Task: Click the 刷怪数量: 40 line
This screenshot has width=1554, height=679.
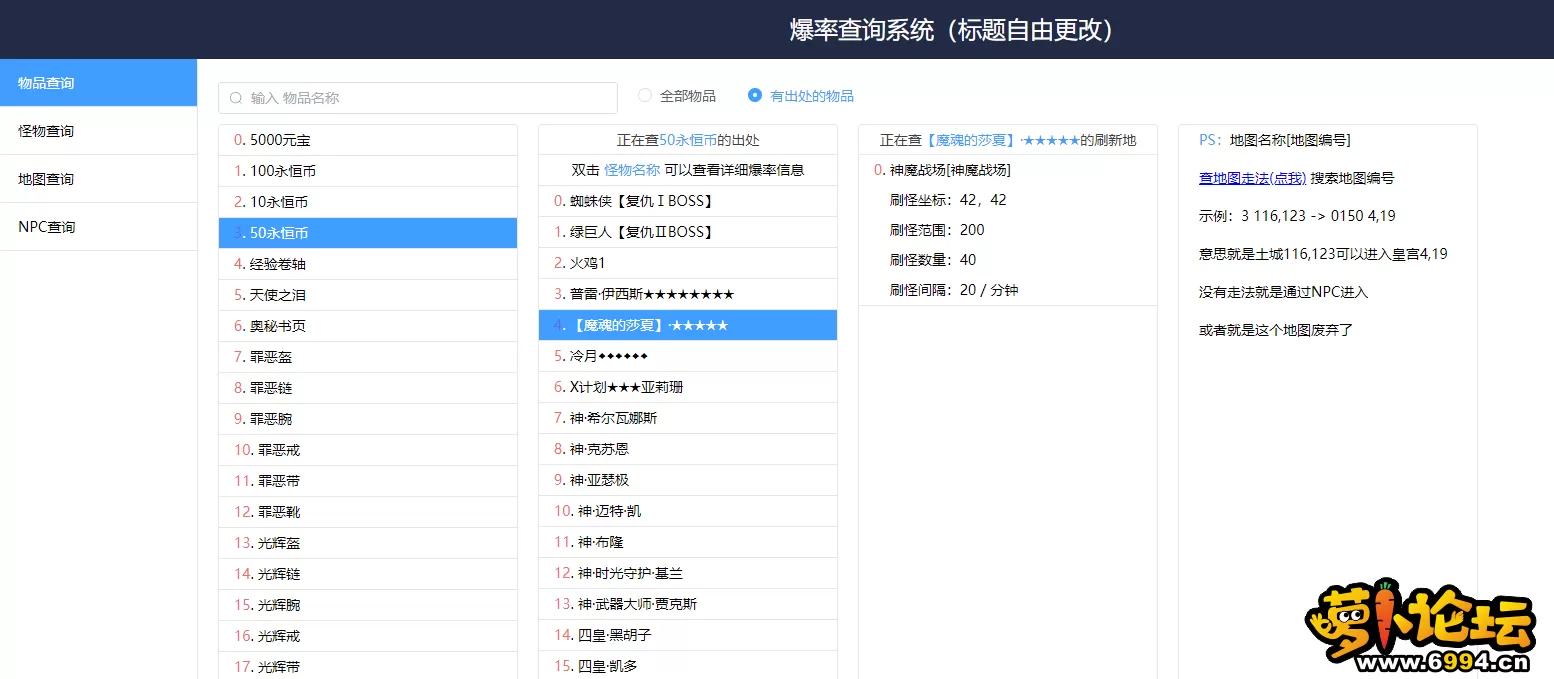Action: (933, 260)
